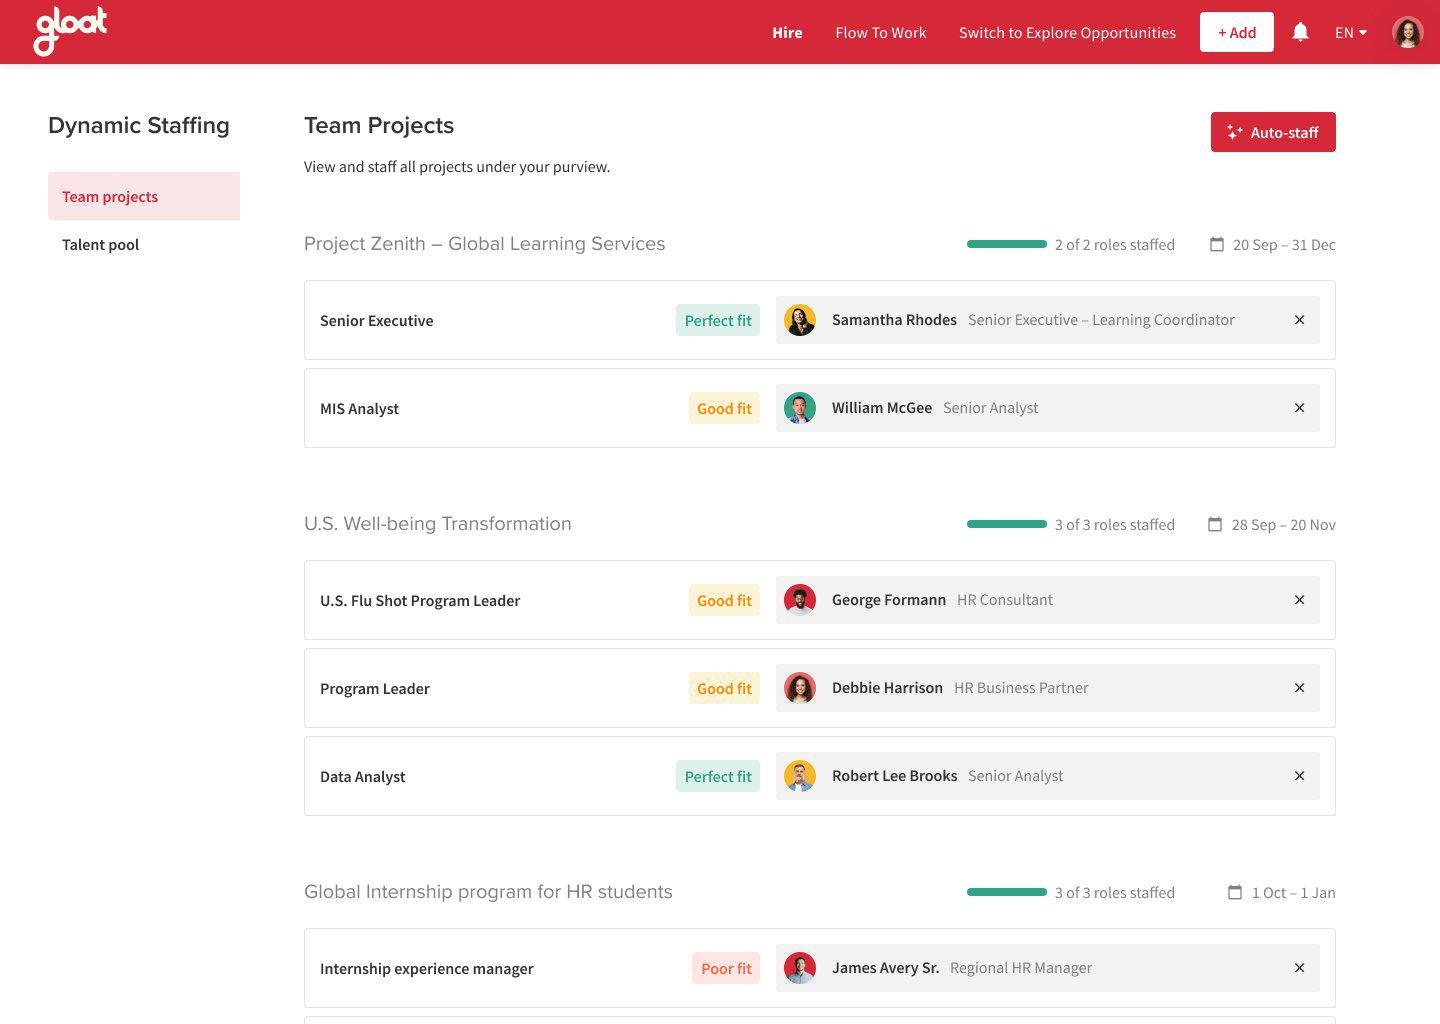Click the 28 Sep – 20 Nov date range

tap(1284, 524)
